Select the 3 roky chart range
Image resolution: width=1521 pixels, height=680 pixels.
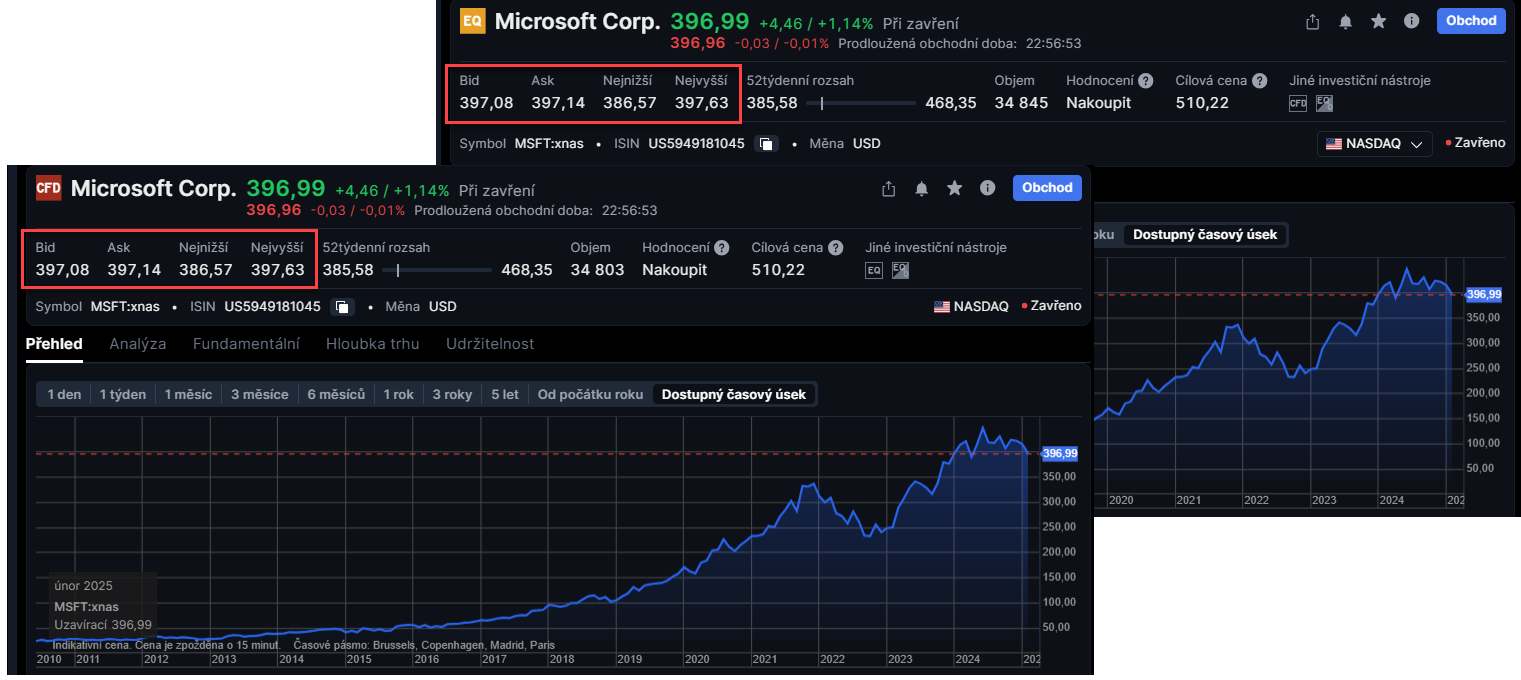[452, 395]
